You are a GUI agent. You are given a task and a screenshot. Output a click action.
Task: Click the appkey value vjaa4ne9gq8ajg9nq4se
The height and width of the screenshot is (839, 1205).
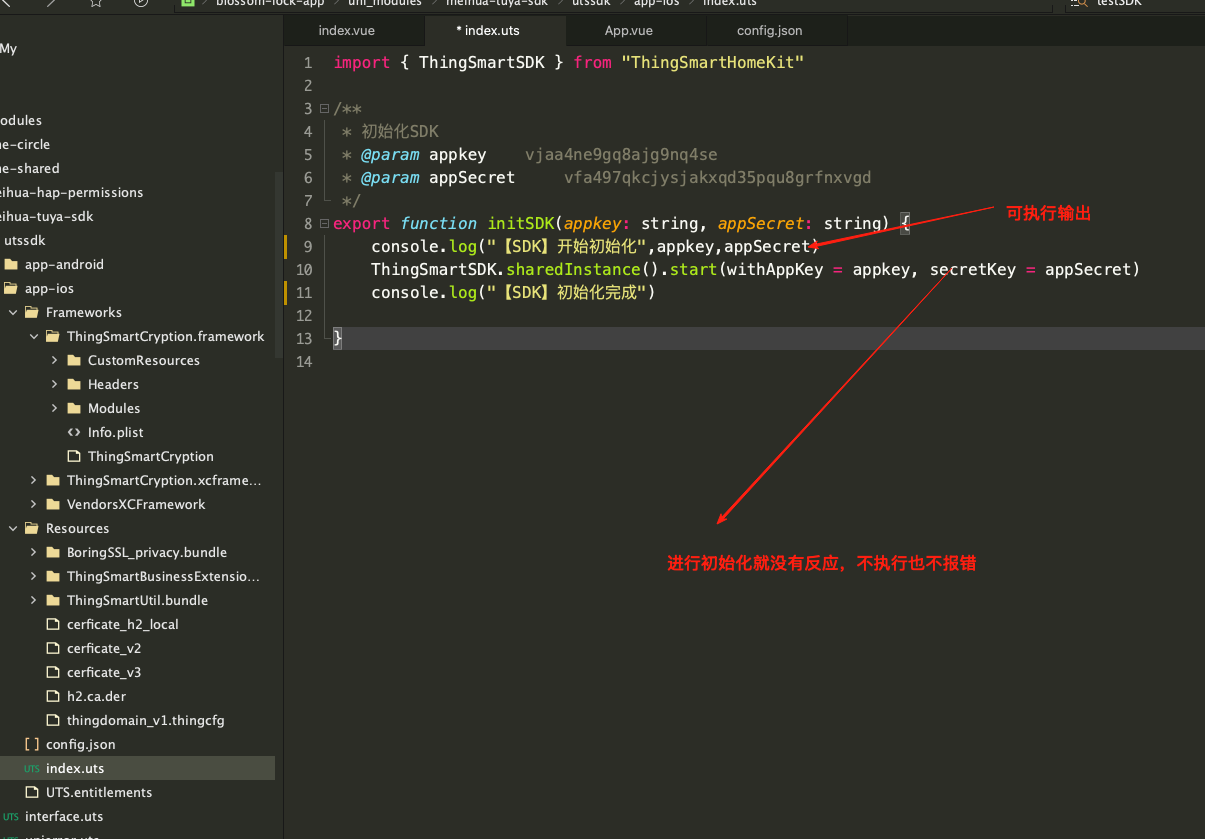coord(621,155)
